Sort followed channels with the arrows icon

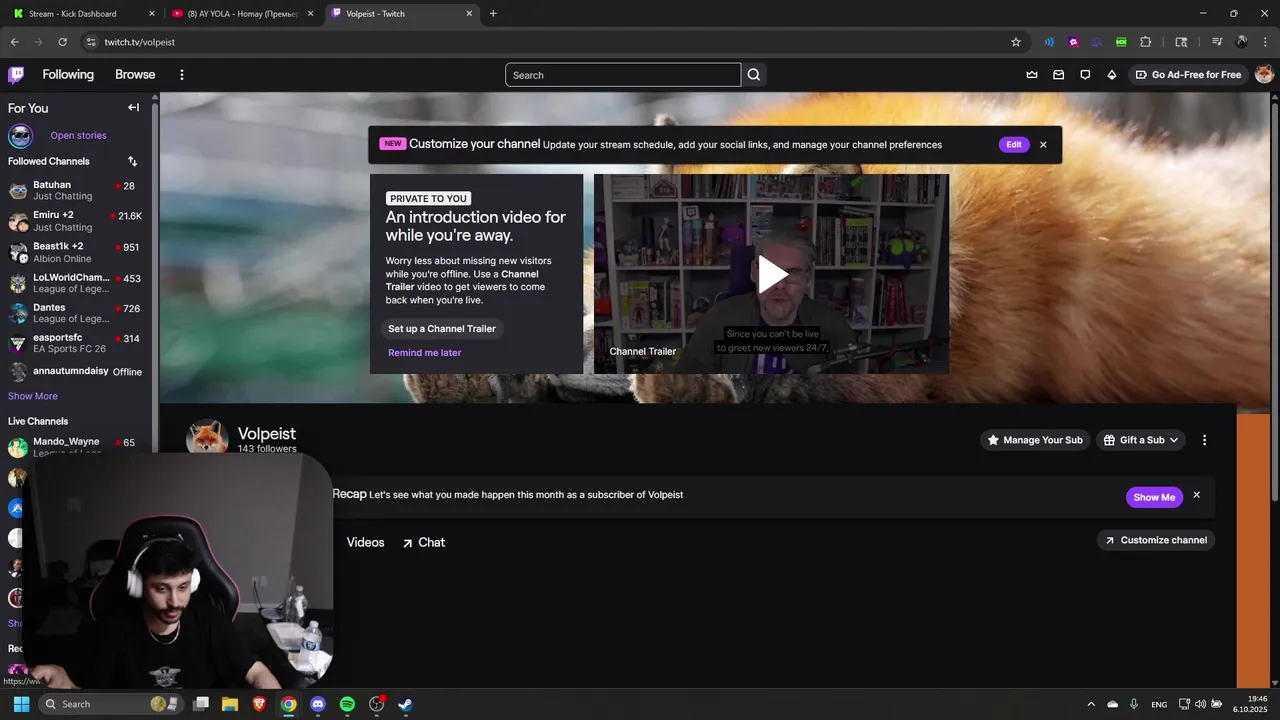pos(132,161)
